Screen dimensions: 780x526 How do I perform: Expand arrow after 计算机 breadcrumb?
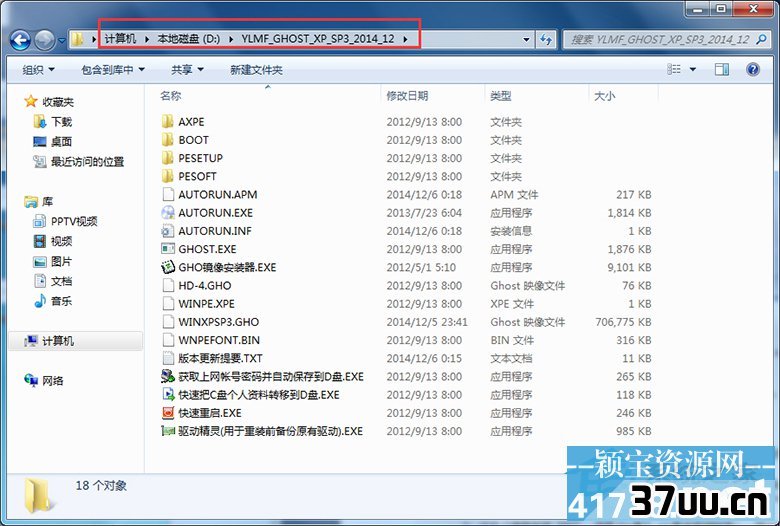click(x=147, y=39)
